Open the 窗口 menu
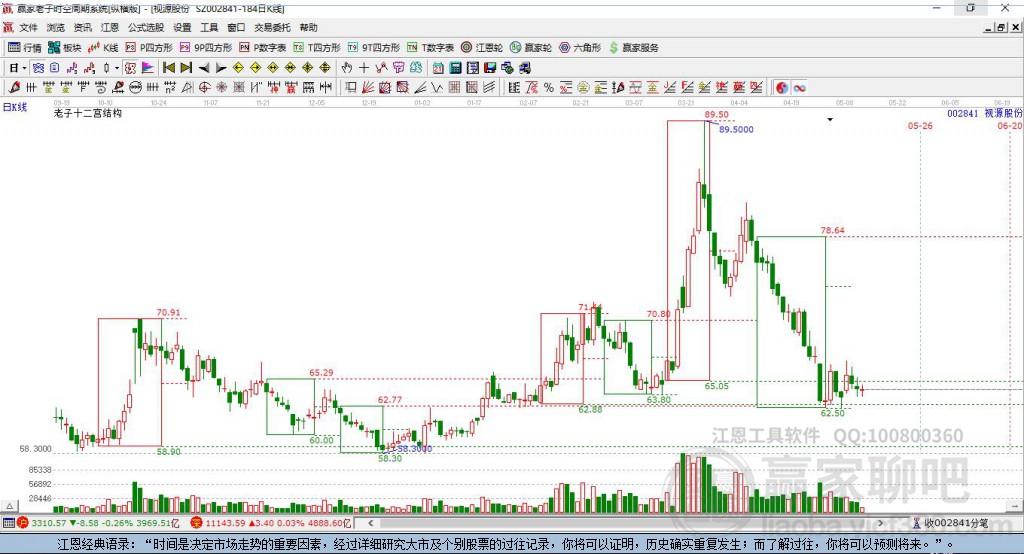The image size is (1024, 554). point(236,27)
